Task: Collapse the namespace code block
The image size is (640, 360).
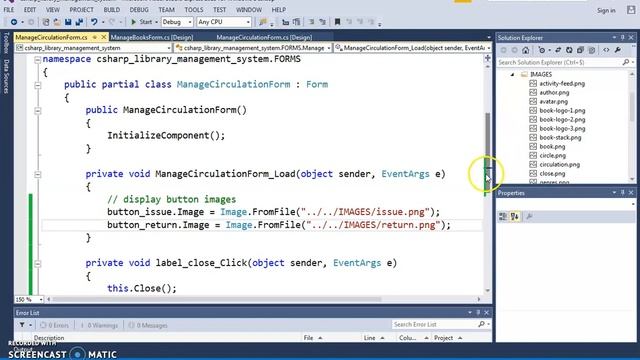Action: pyautogui.click(x=38, y=60)
